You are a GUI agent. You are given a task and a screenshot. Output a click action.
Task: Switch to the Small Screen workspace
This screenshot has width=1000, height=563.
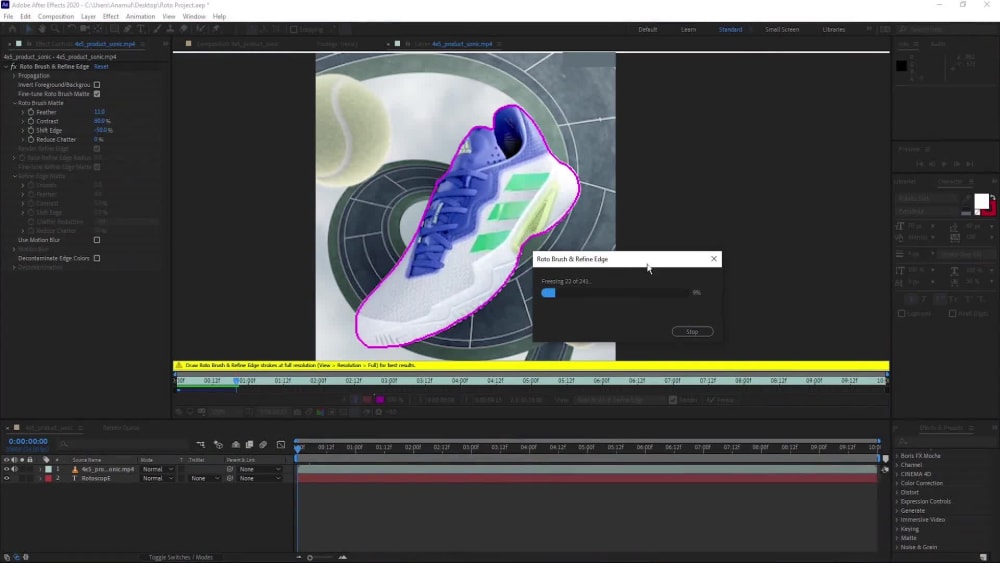point(782,29)
